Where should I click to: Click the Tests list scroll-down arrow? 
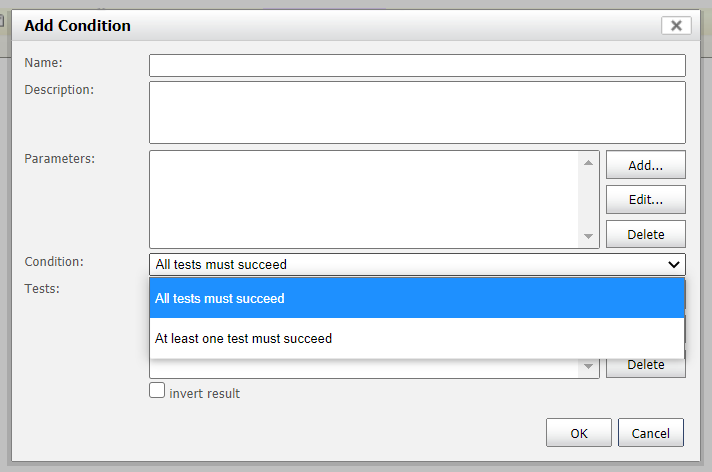(588, 366)
